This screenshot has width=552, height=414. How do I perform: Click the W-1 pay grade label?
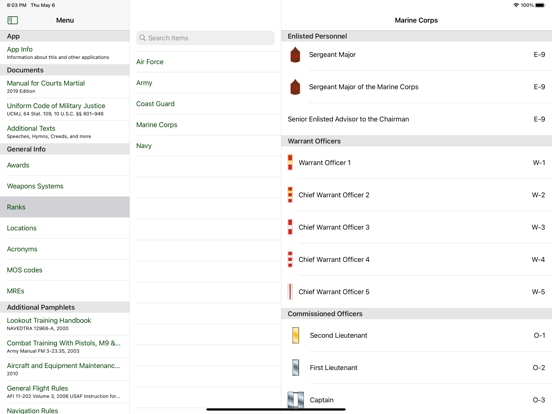pos(539,163)
